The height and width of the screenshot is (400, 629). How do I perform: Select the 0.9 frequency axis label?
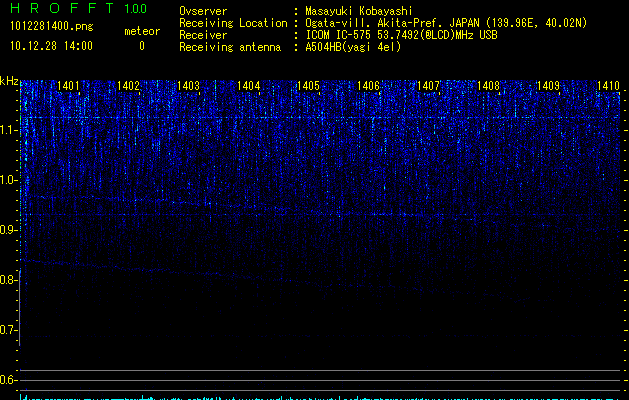click(8, 230)
